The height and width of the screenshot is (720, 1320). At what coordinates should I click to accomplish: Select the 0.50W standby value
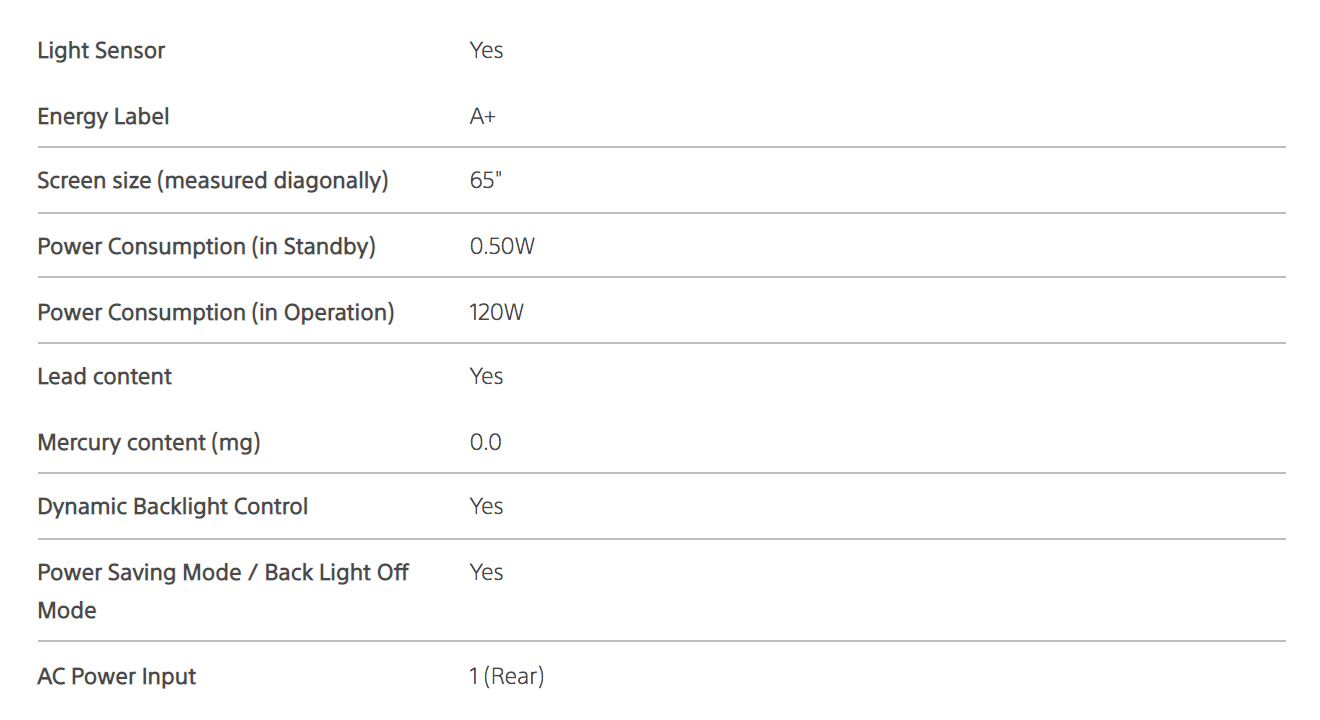502,246
